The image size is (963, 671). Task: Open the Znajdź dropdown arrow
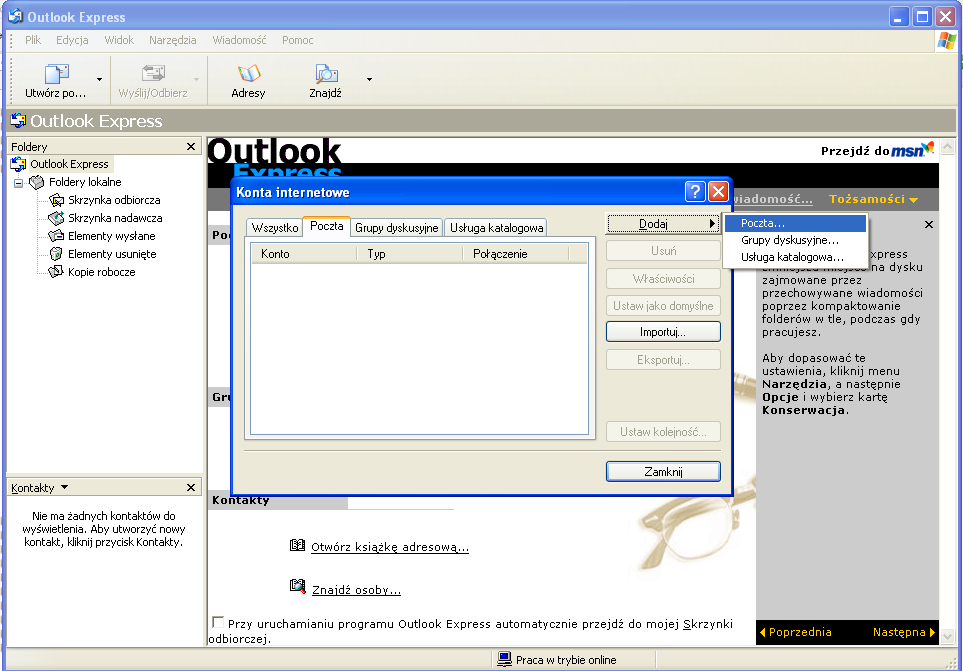click(x=369, y=80)
